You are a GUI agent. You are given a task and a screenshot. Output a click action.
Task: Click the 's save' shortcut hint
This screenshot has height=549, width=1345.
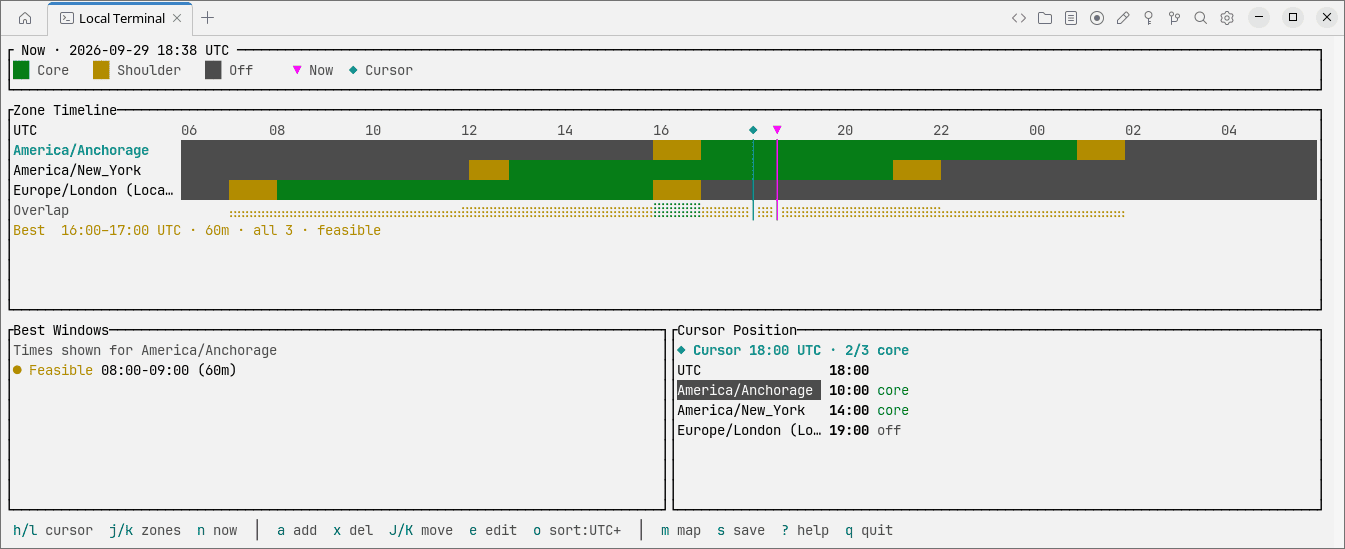741,530
